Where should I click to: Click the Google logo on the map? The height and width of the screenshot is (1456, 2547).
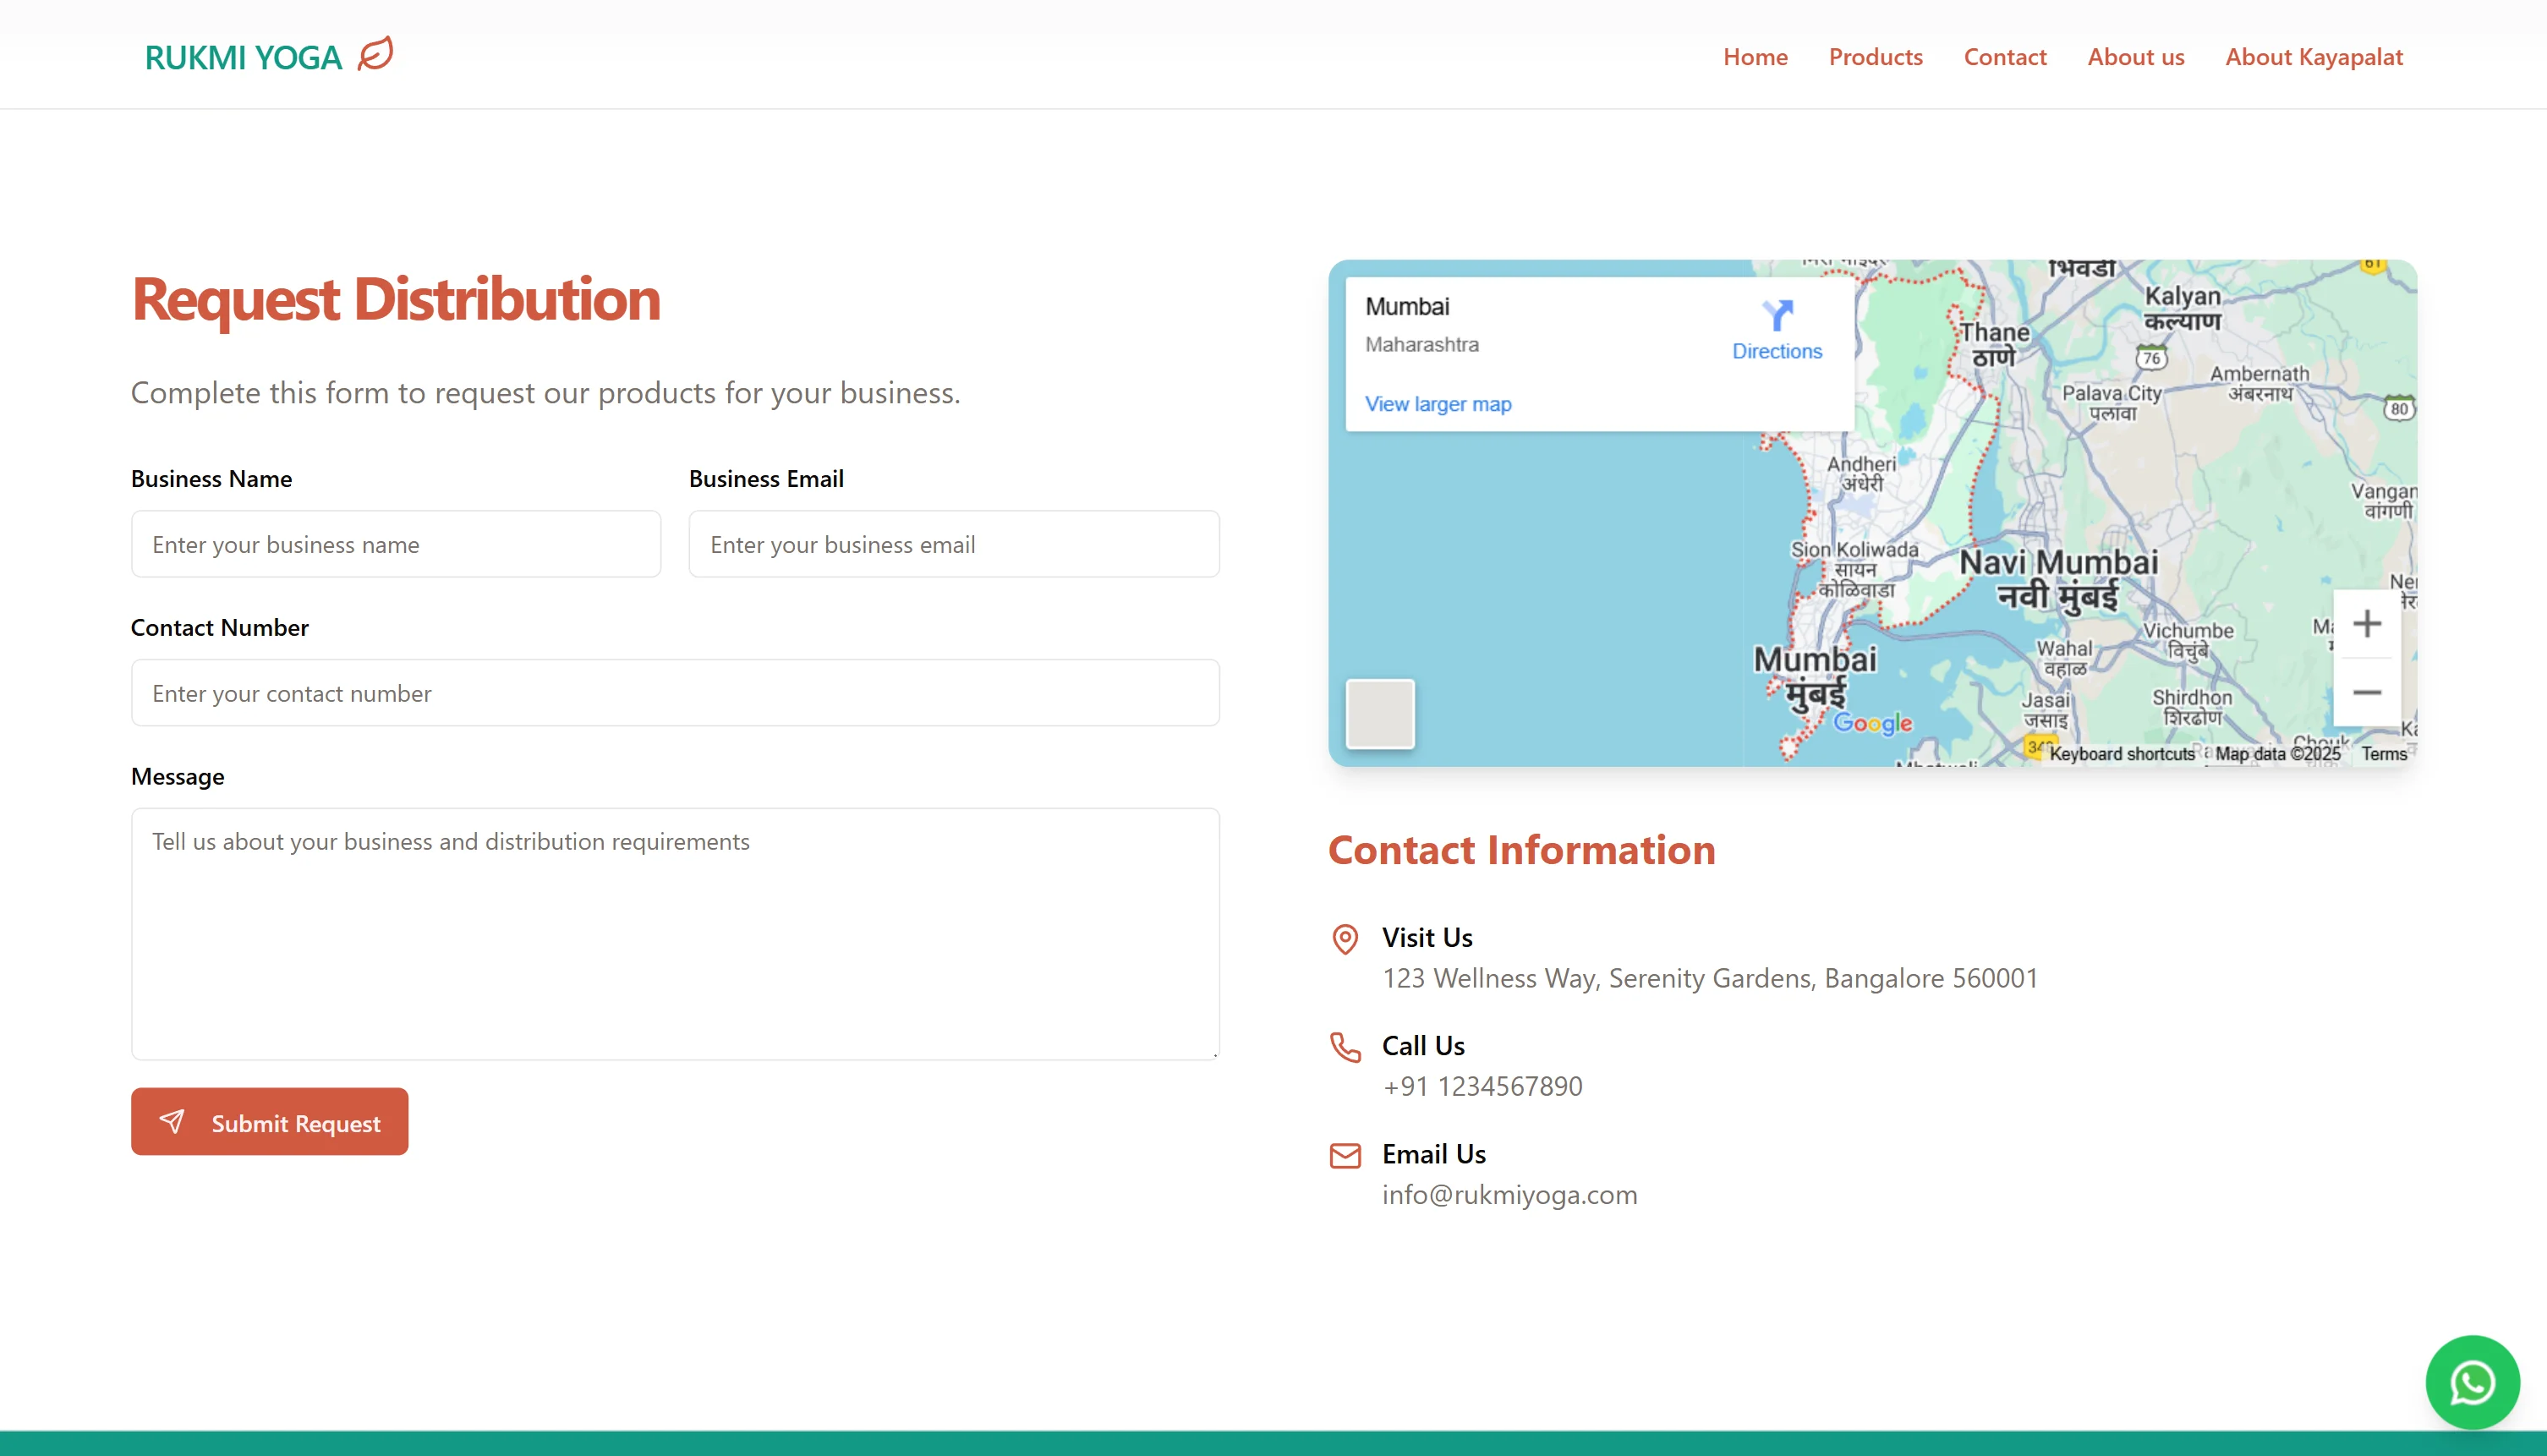pyautogui.click(x=1872, y=723)
